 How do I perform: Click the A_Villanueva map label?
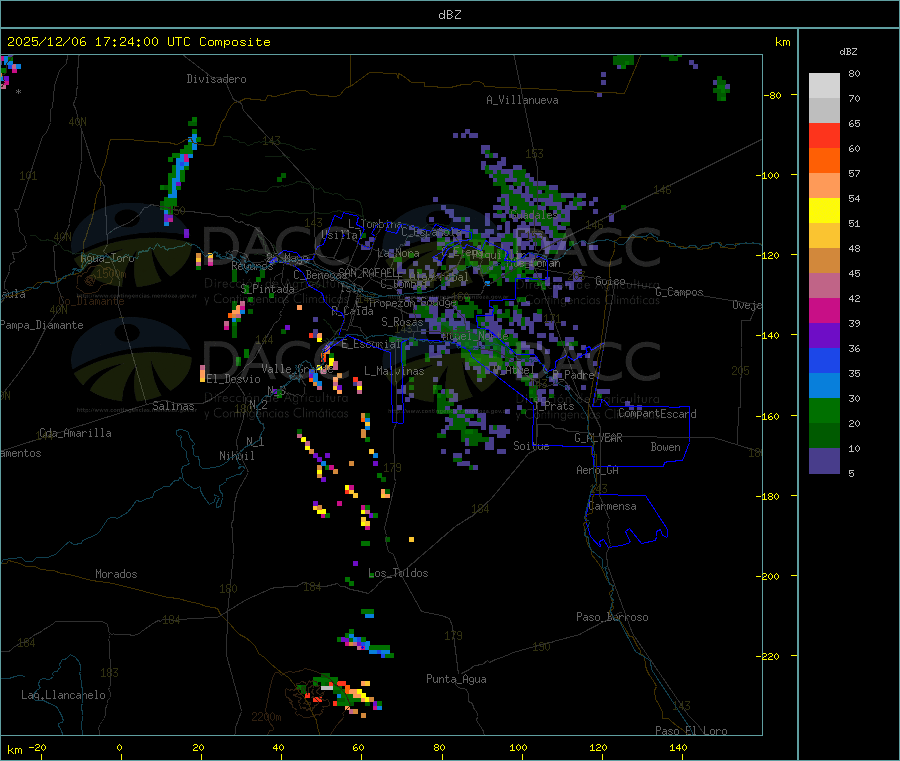click(x=522, y=100)
